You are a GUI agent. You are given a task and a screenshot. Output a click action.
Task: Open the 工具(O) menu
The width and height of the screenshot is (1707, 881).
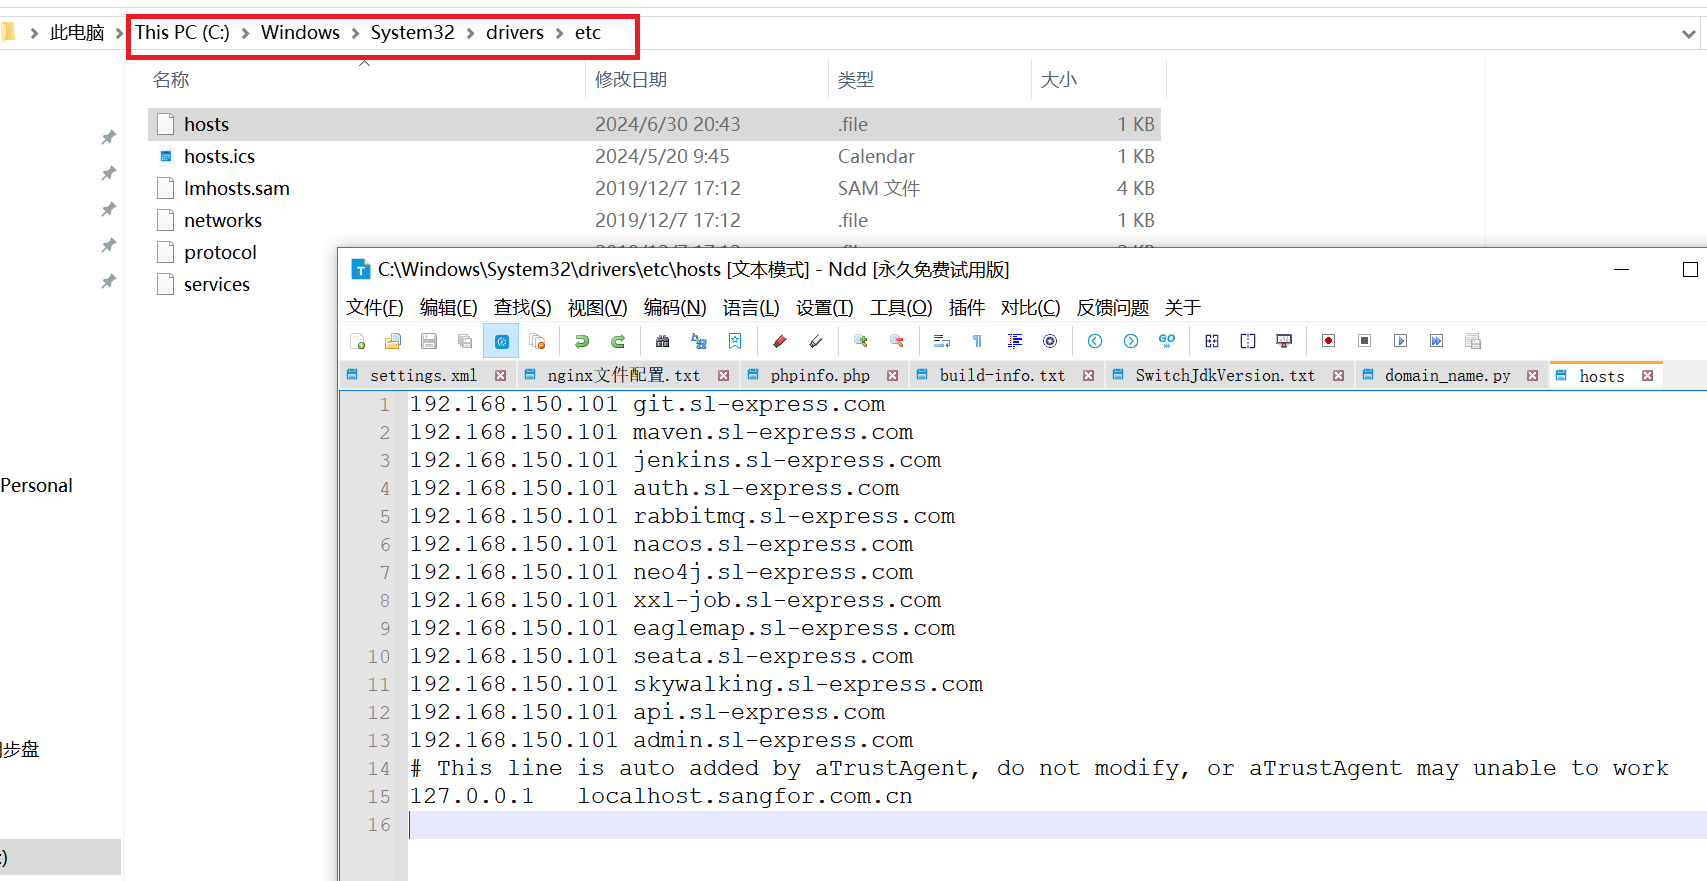point(901,308)
